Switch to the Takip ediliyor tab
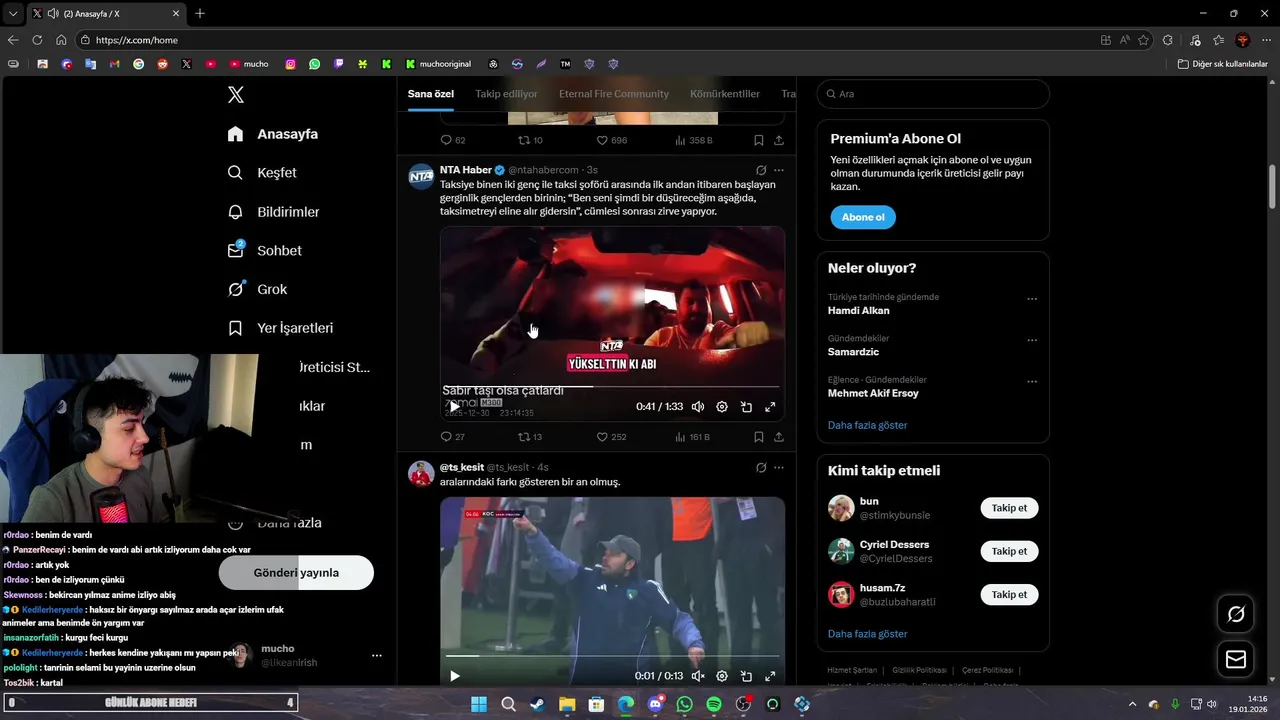Image resolution: width=1280 pixels, height=720 pixels. pos(506,94)
